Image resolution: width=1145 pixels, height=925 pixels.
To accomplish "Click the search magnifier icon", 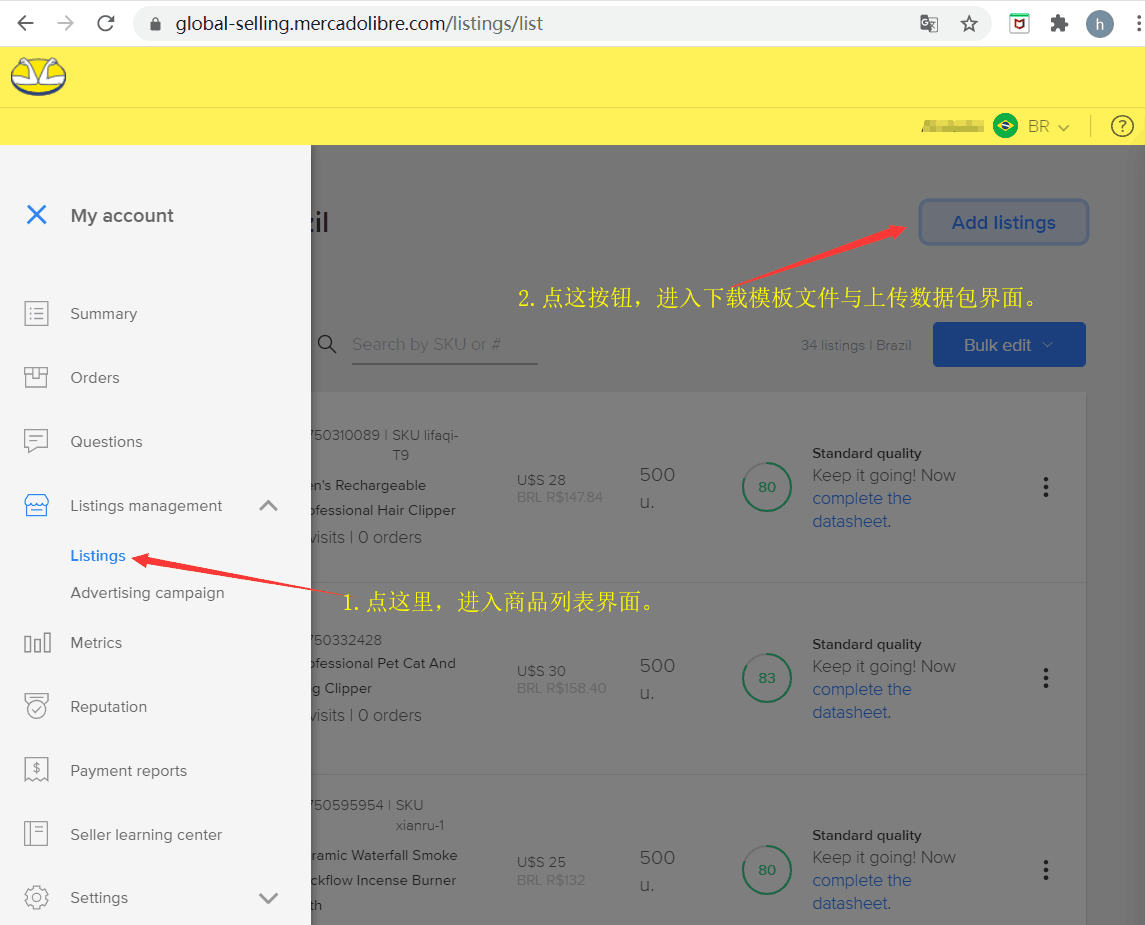I will tap(327, 344).
